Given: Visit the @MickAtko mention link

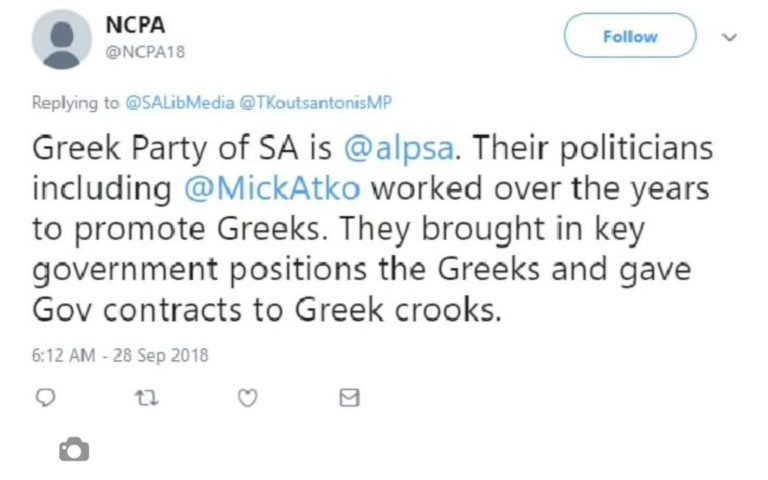Looking at the screenshot, I should [272, 189].
